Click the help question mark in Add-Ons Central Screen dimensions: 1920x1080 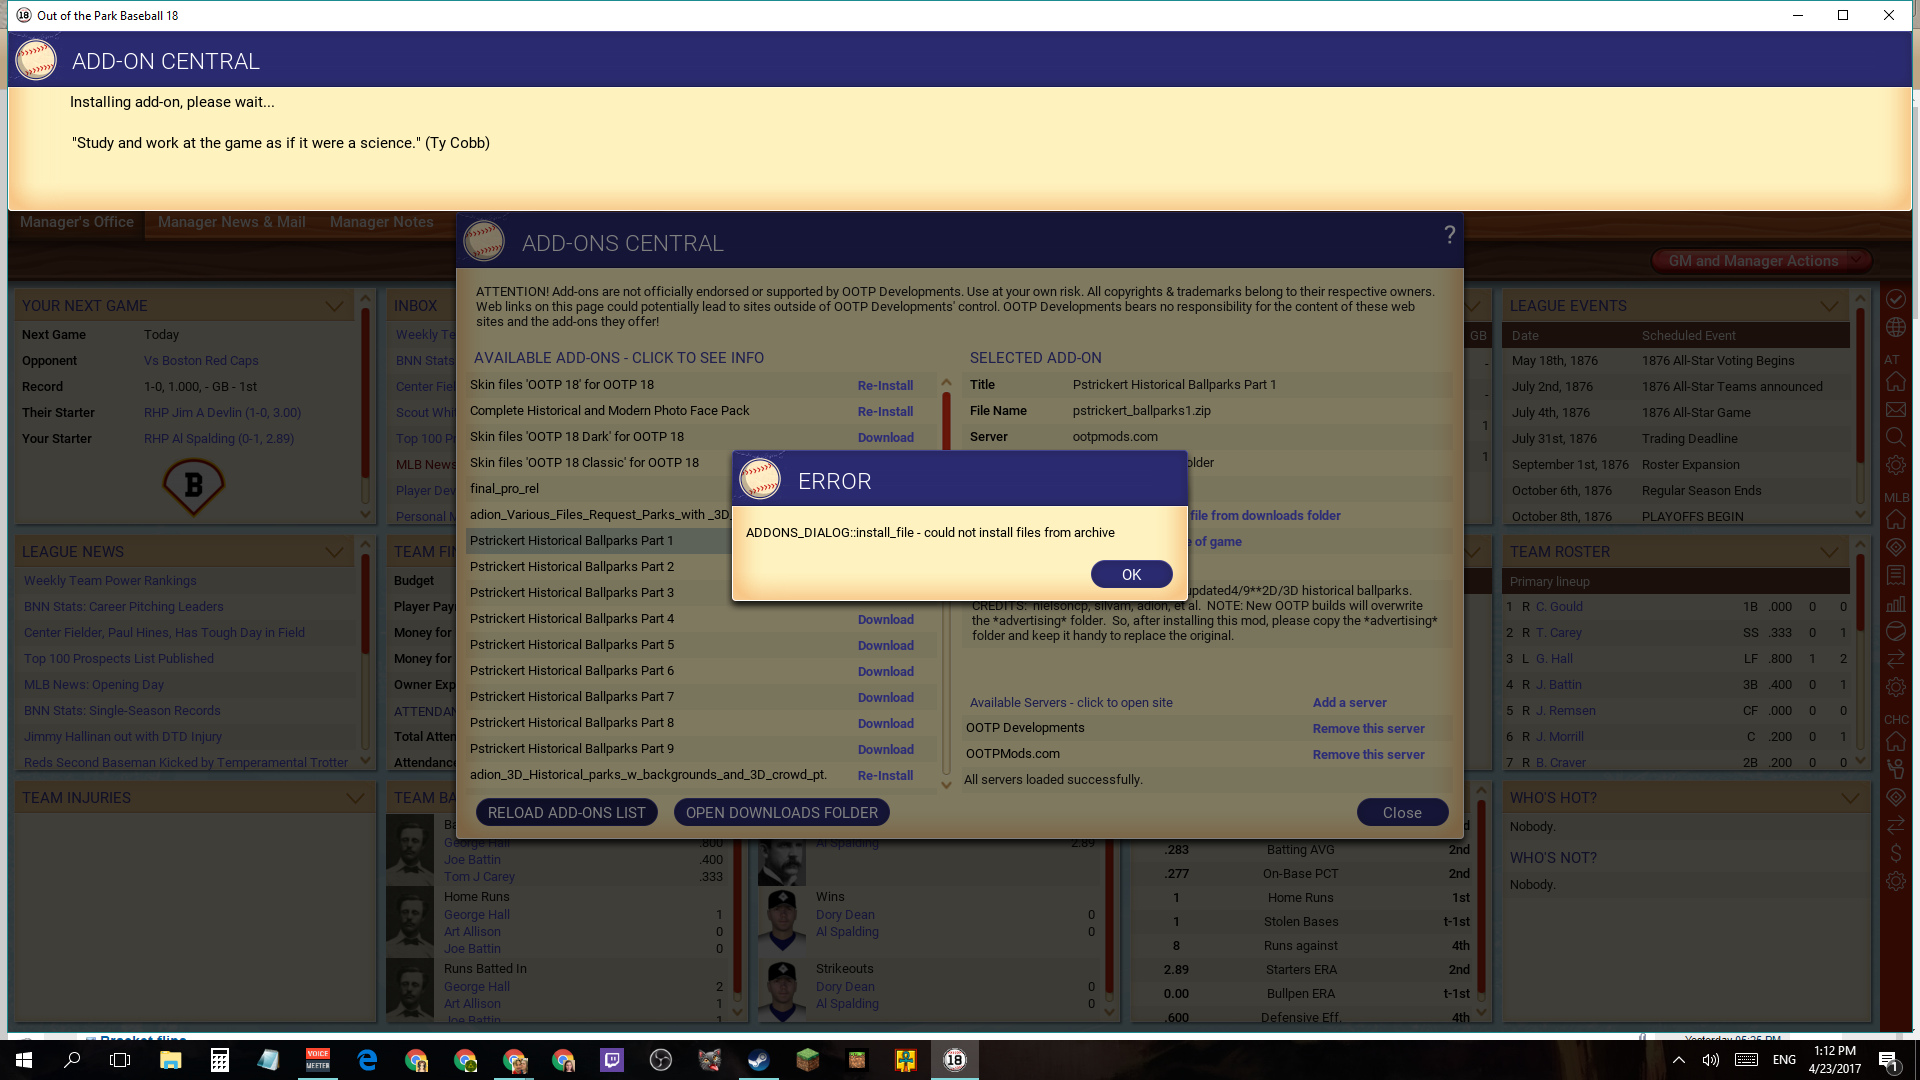click(x=1449, y=235)
